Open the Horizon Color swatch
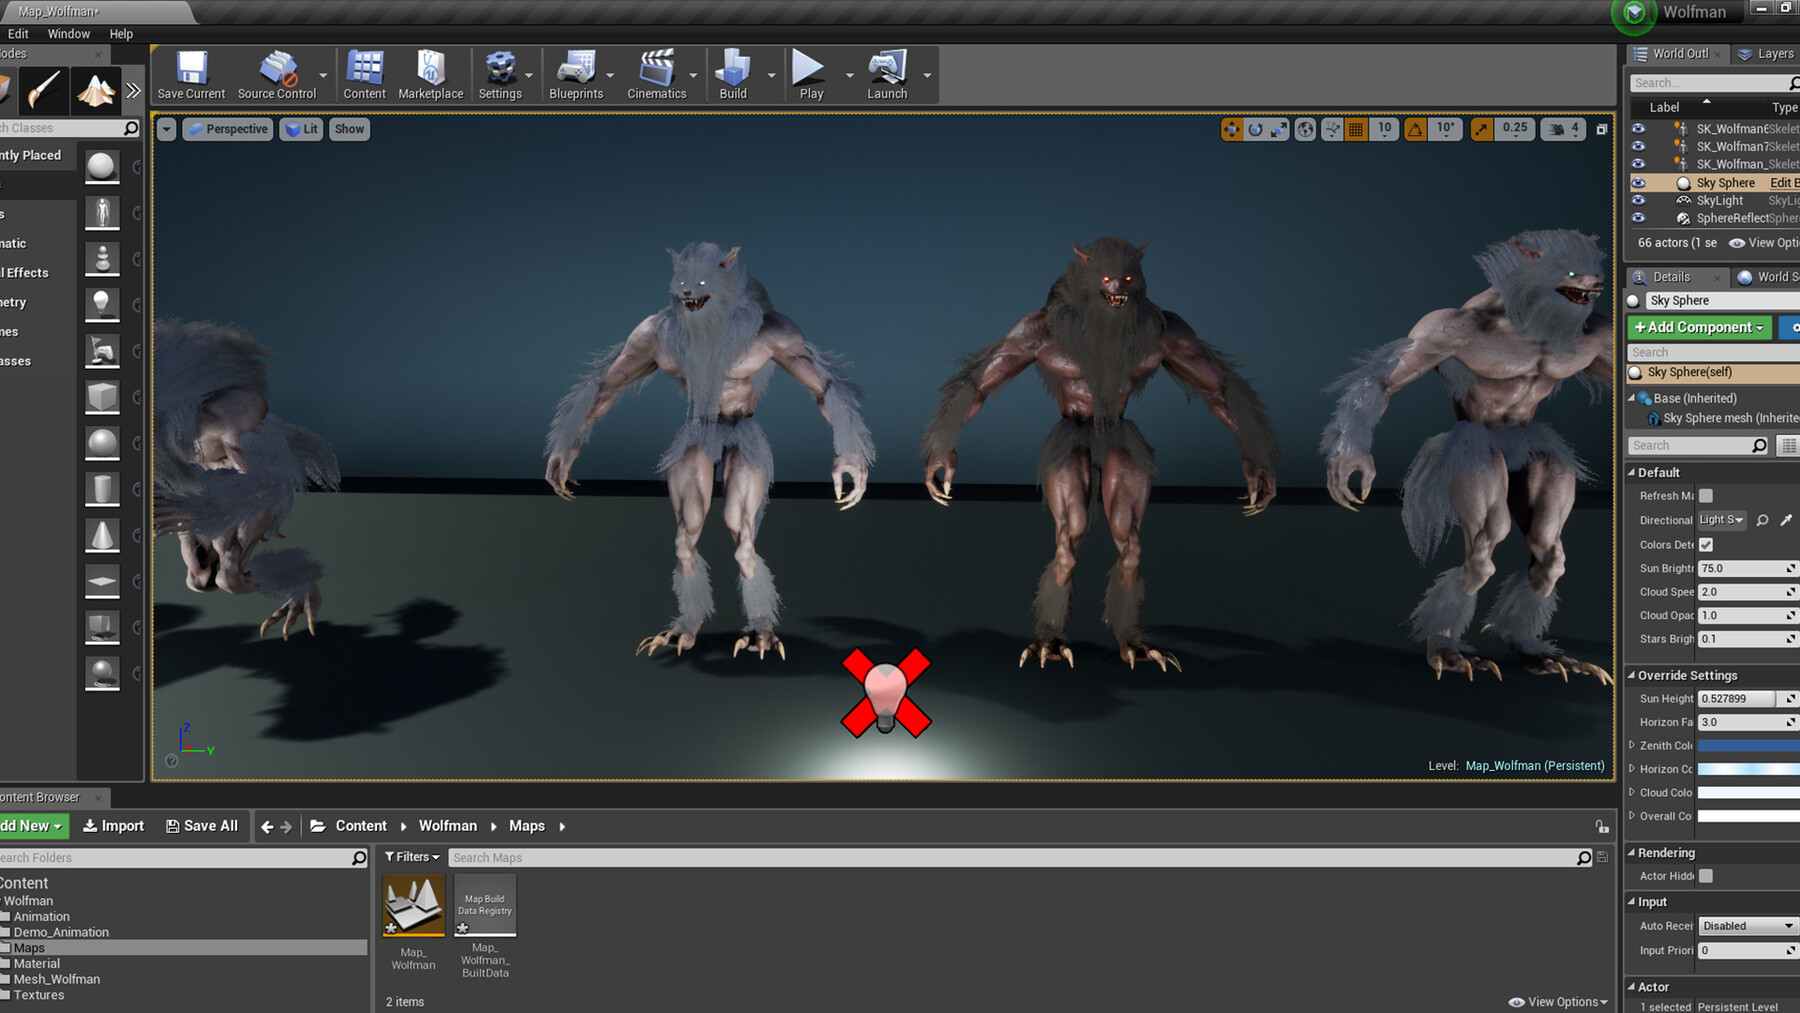Screen dimensions: 1800x1013 click(x=1749, y=769)
